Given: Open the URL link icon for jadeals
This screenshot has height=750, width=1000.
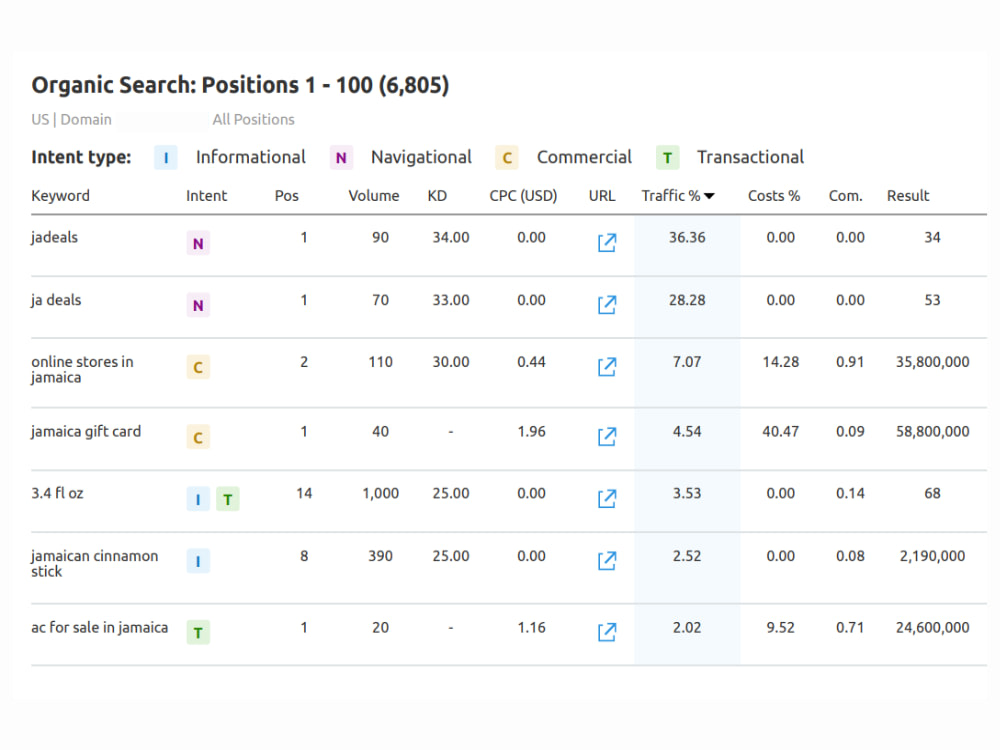Looking at the screenshot, I should point(607,242).
